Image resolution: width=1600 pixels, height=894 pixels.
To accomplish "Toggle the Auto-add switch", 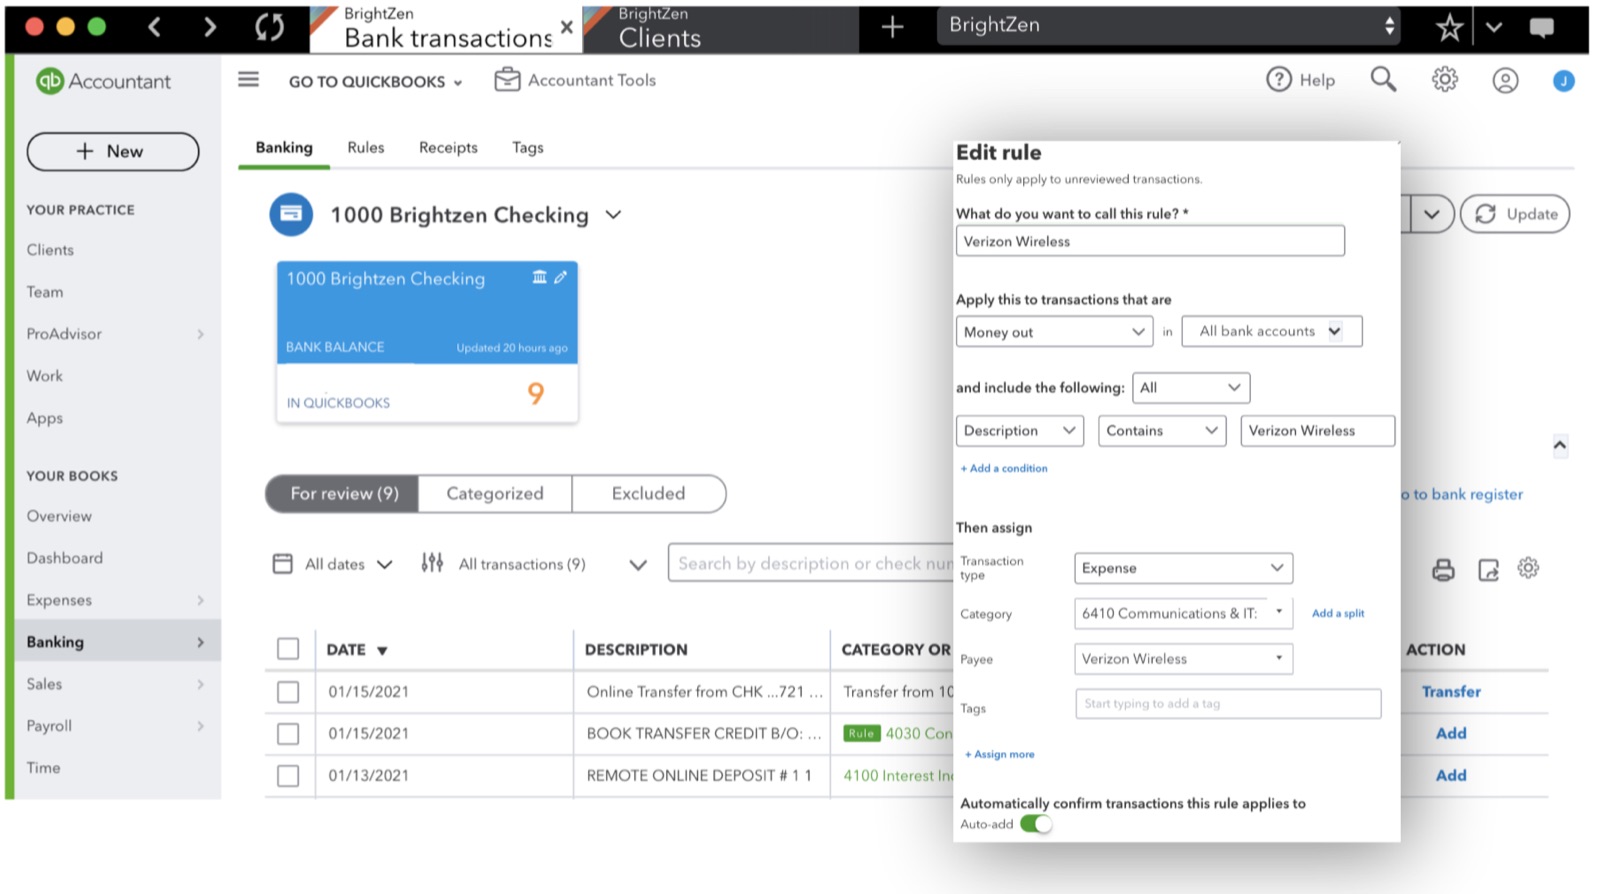I will click(1036, 824).
